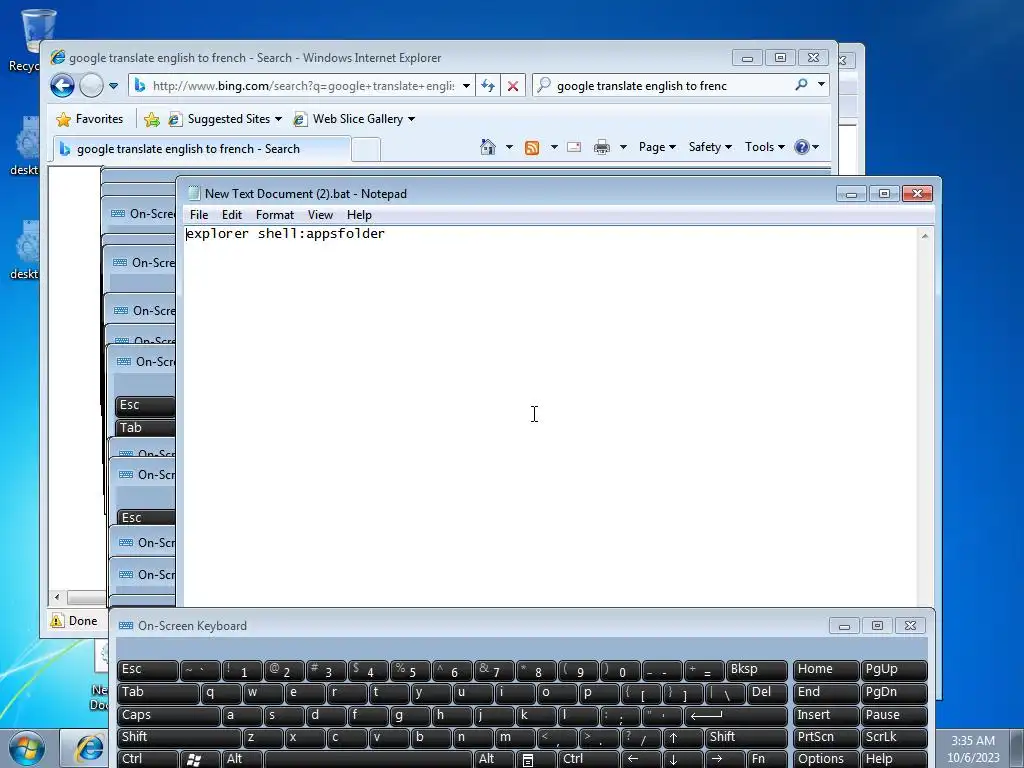This screenshot has height=768, width=1024.
Task: Toggle left Ctrl key on On-Screen Keyboard
Action: (x=148, y=760)
